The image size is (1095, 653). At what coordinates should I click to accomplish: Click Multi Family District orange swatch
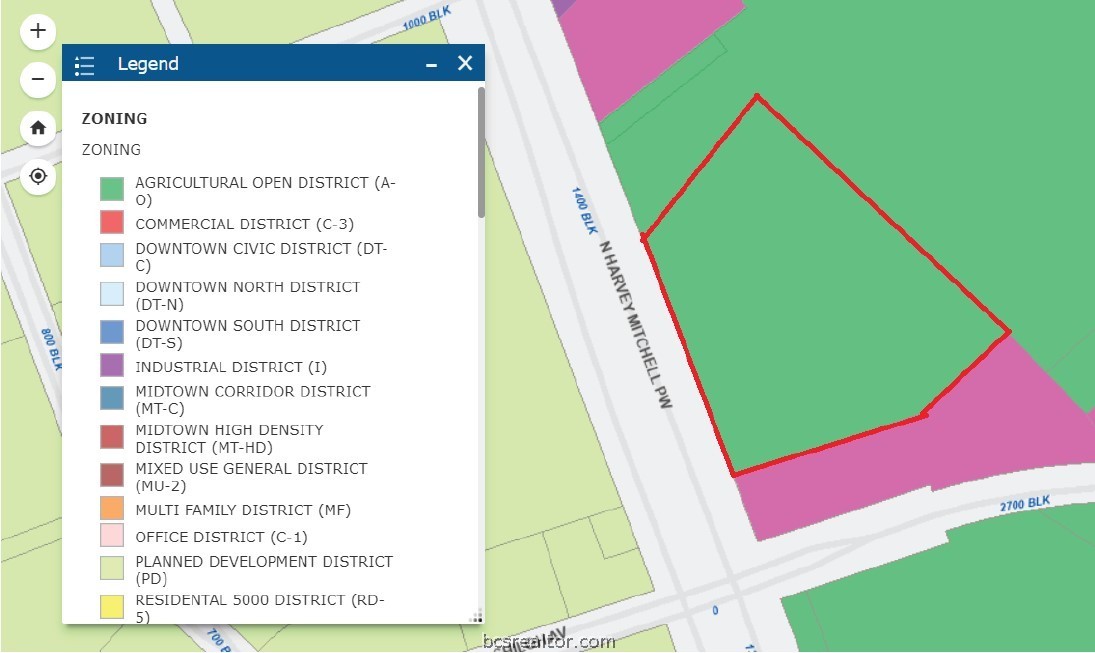[x=112, y=509]
